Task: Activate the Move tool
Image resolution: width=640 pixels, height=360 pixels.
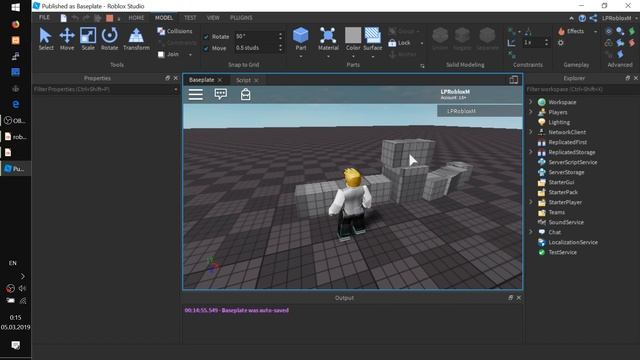Action: (x=67, y=39)
